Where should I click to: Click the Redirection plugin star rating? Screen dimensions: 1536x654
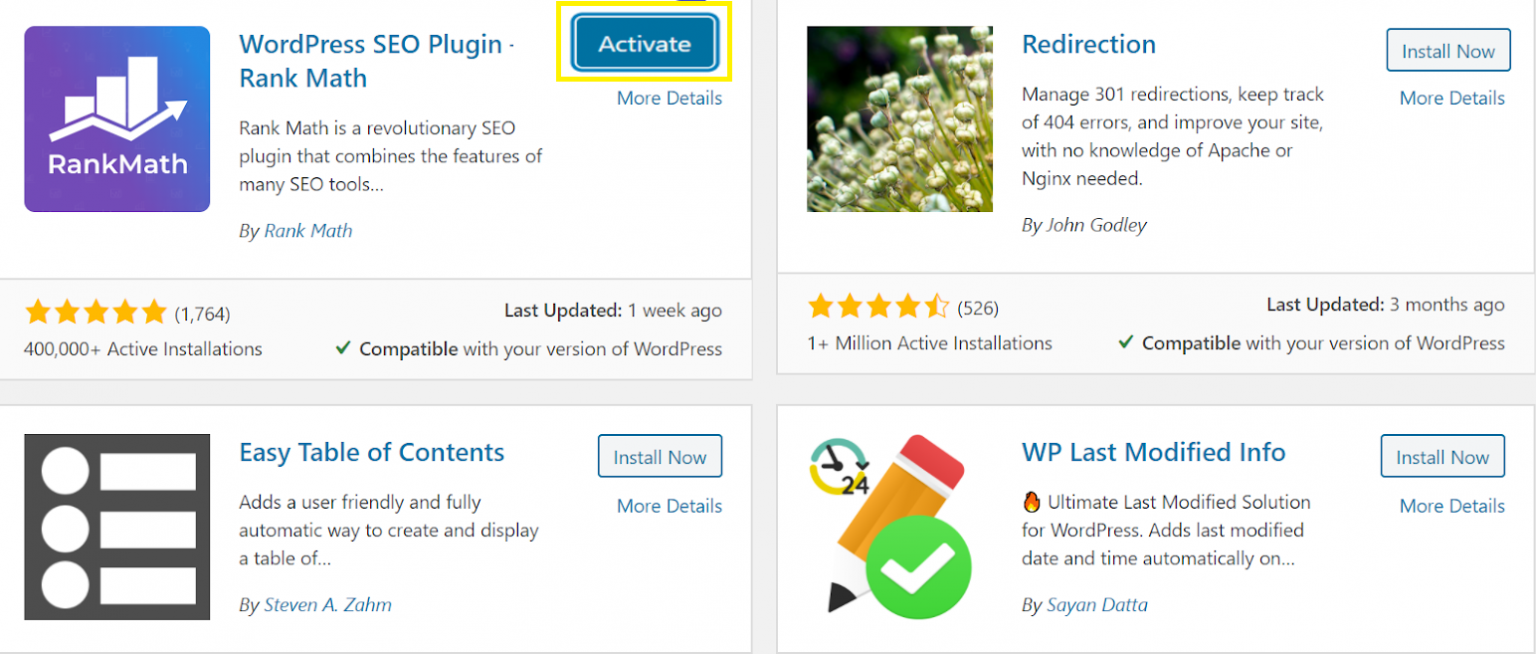879,306
